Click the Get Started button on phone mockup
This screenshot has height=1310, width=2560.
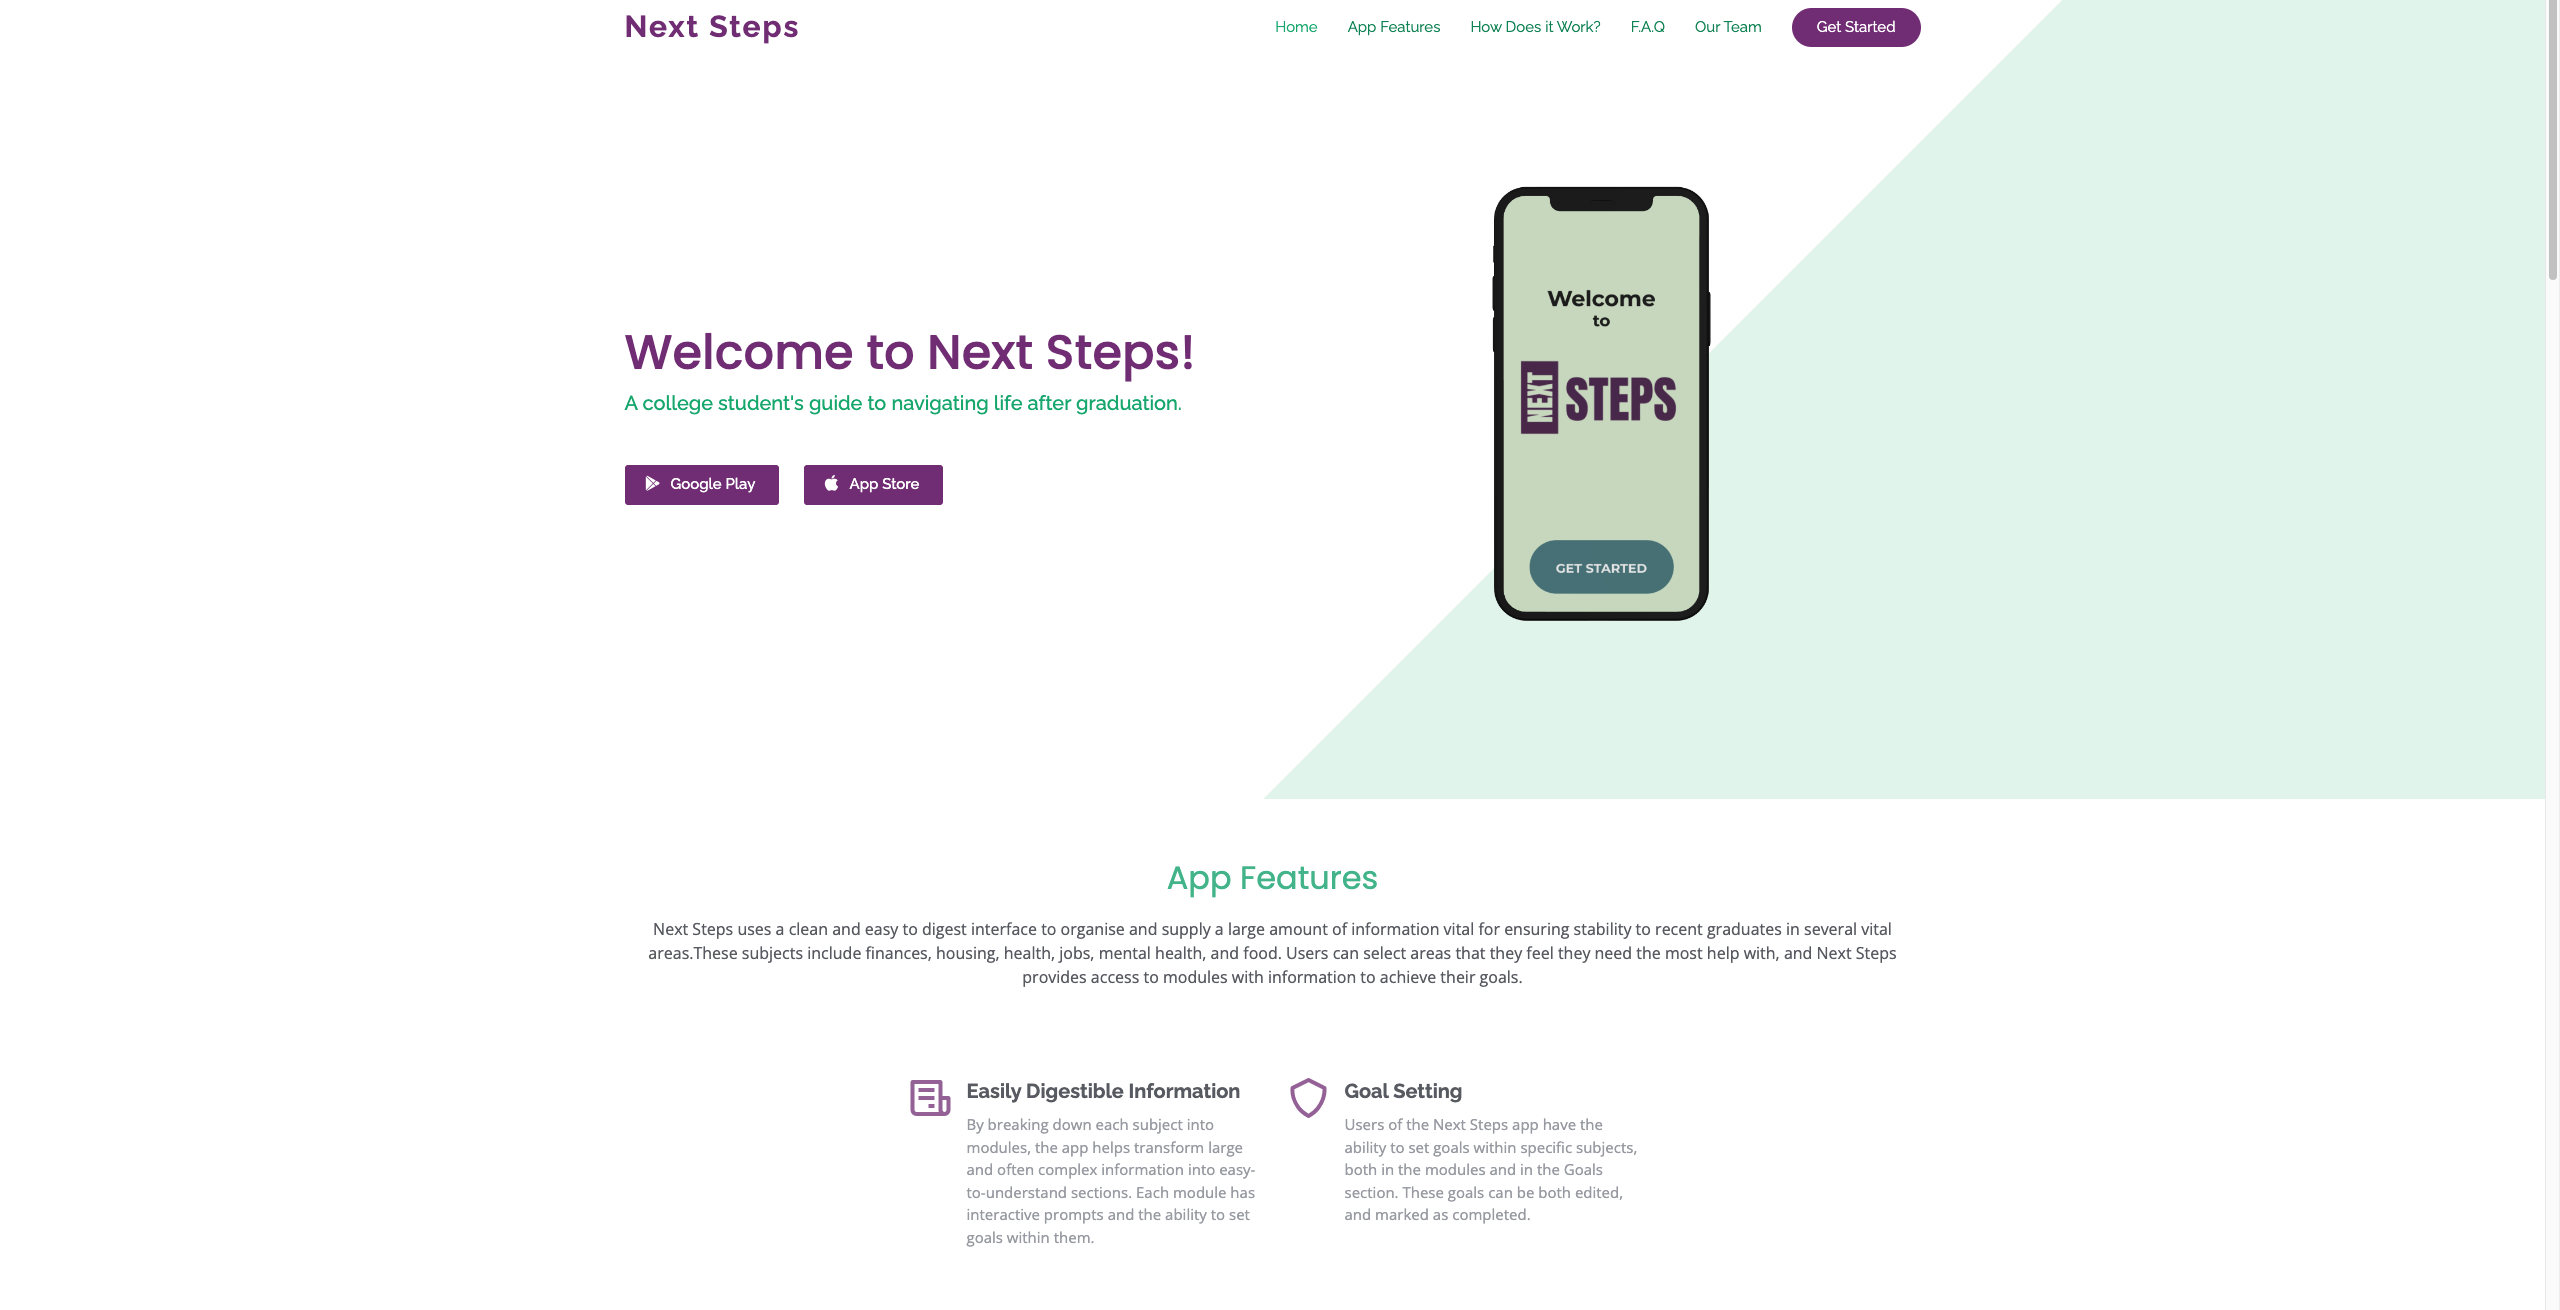1600,566
